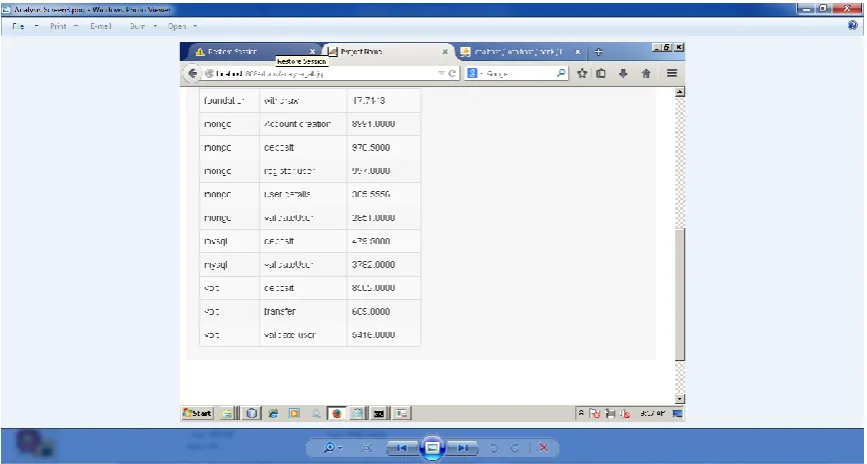Reload the page with refresh icon
The width and height of the screenshot is (867, 464).
452,73
